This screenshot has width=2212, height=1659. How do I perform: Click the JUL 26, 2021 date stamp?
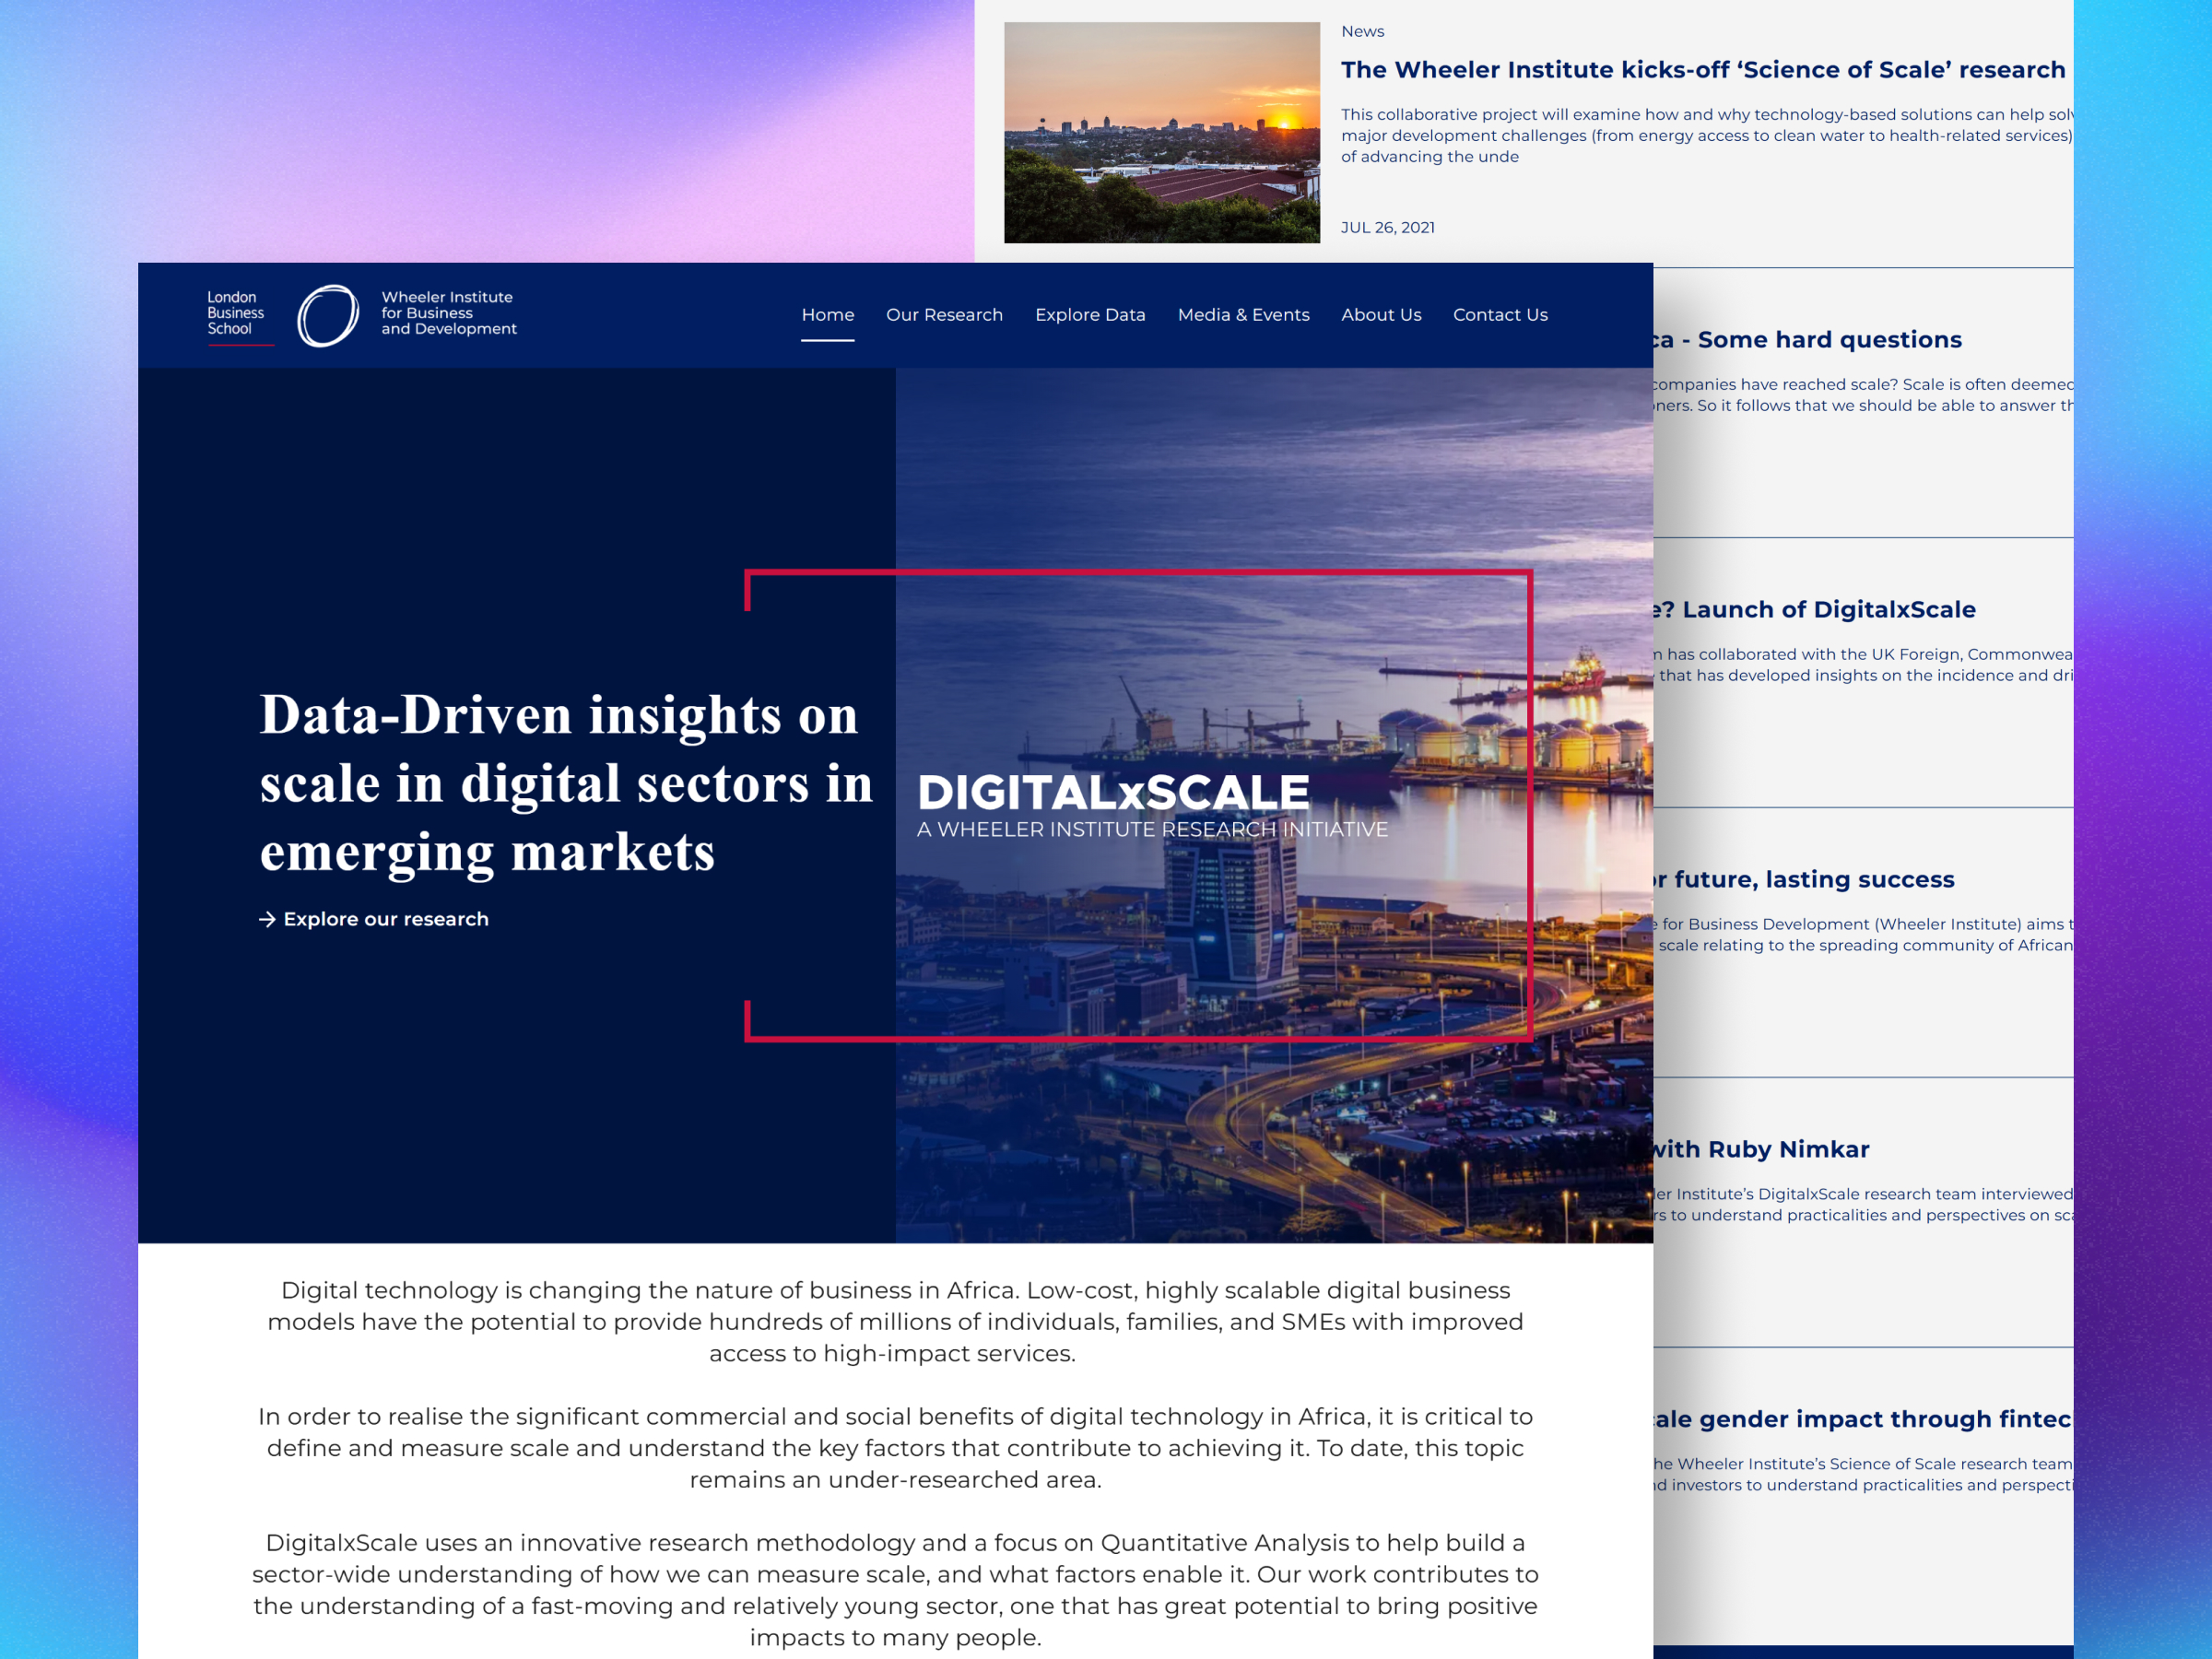click(1389, 227)
